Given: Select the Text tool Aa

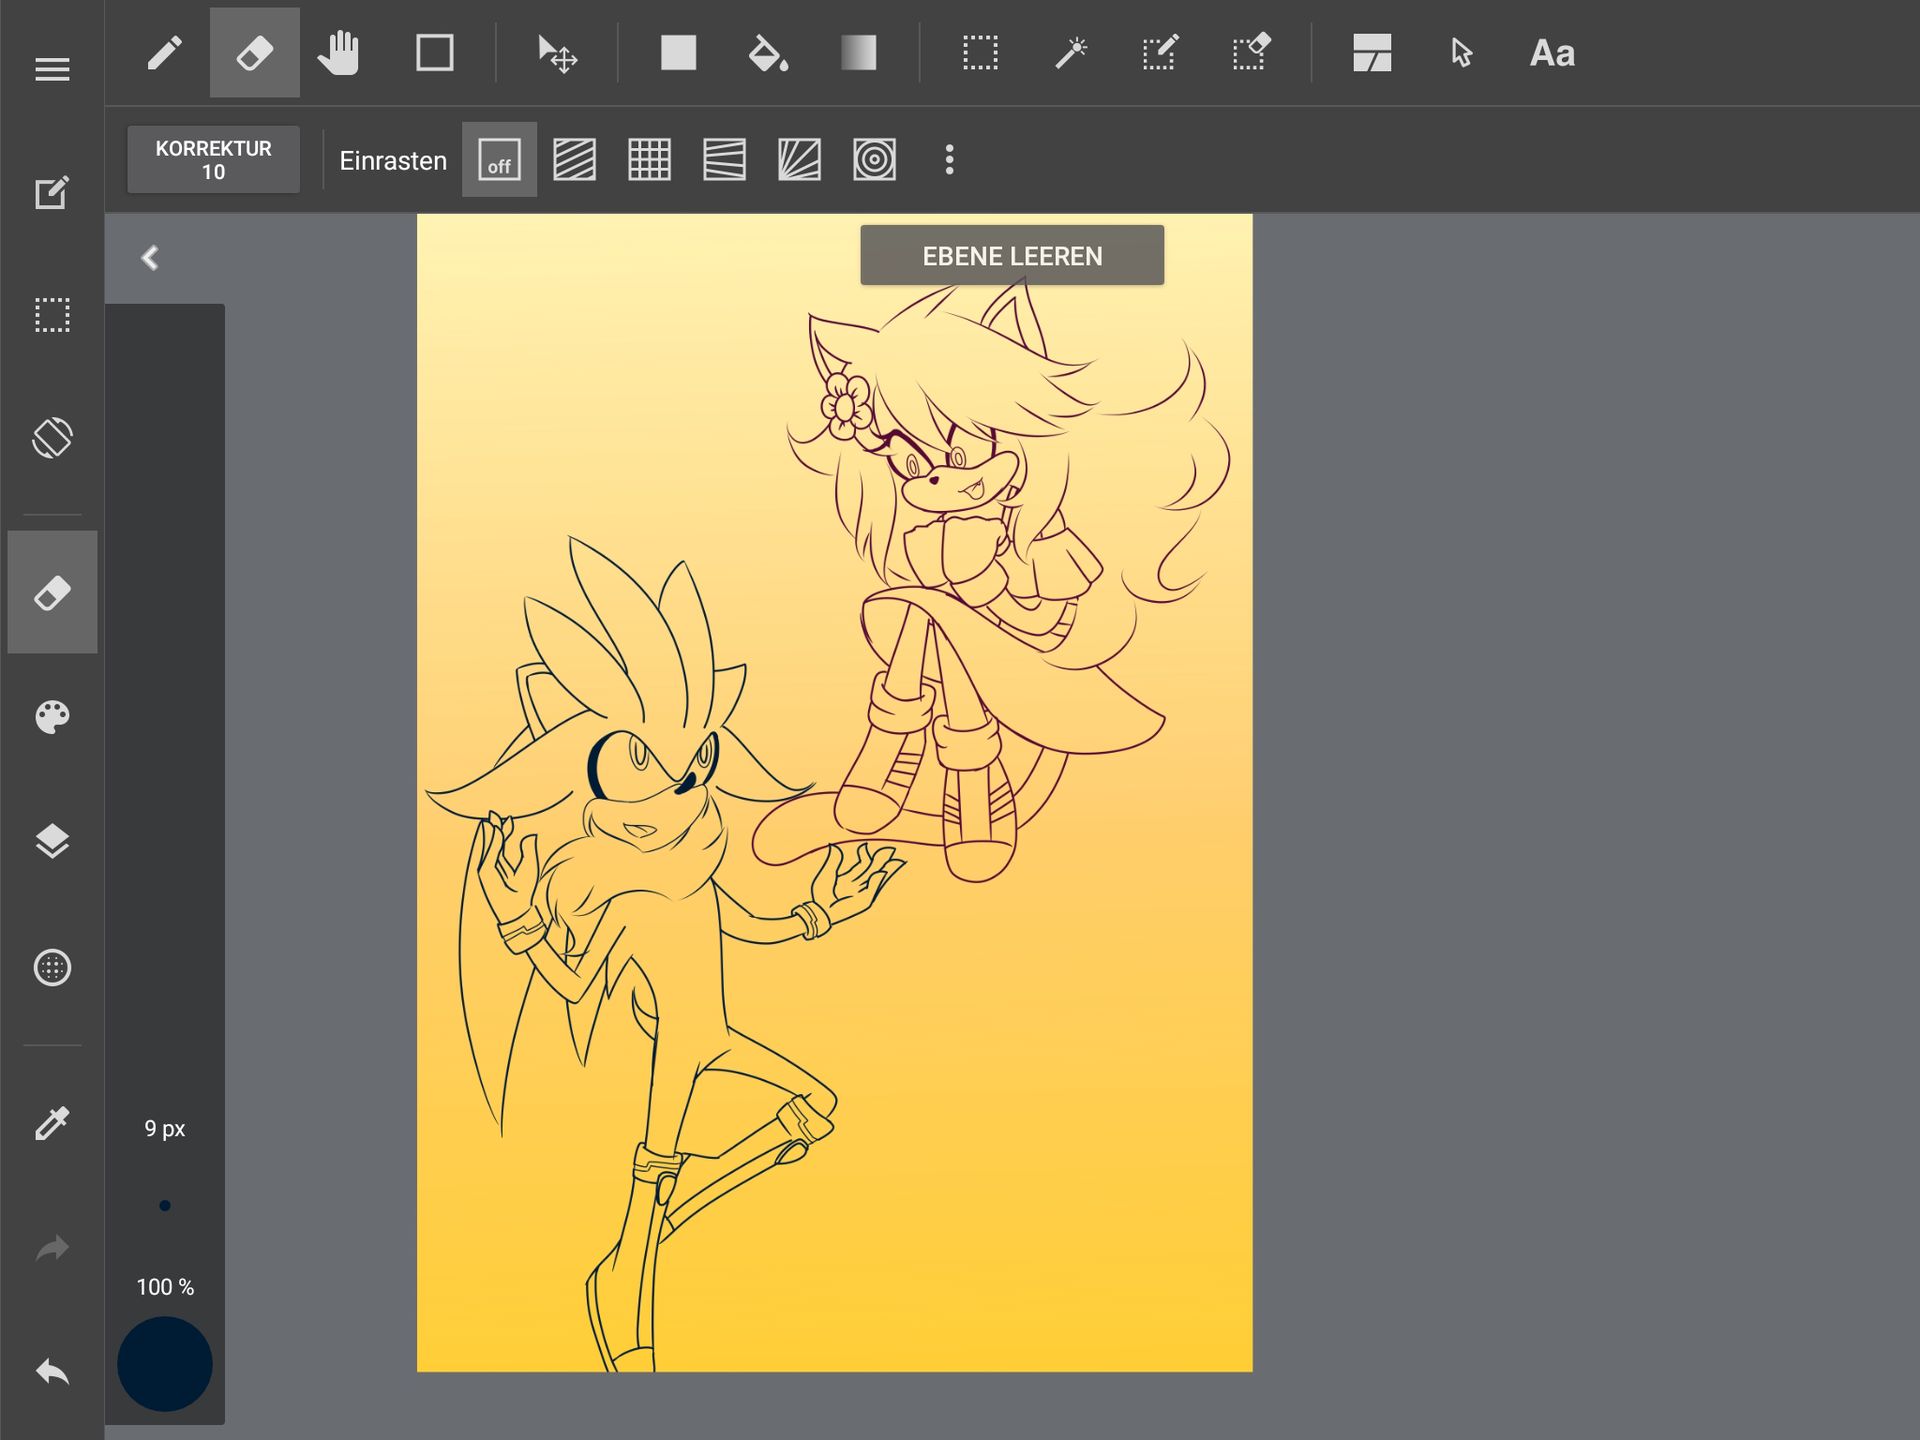Looking at the screenshot, I should click(1552, 53).
